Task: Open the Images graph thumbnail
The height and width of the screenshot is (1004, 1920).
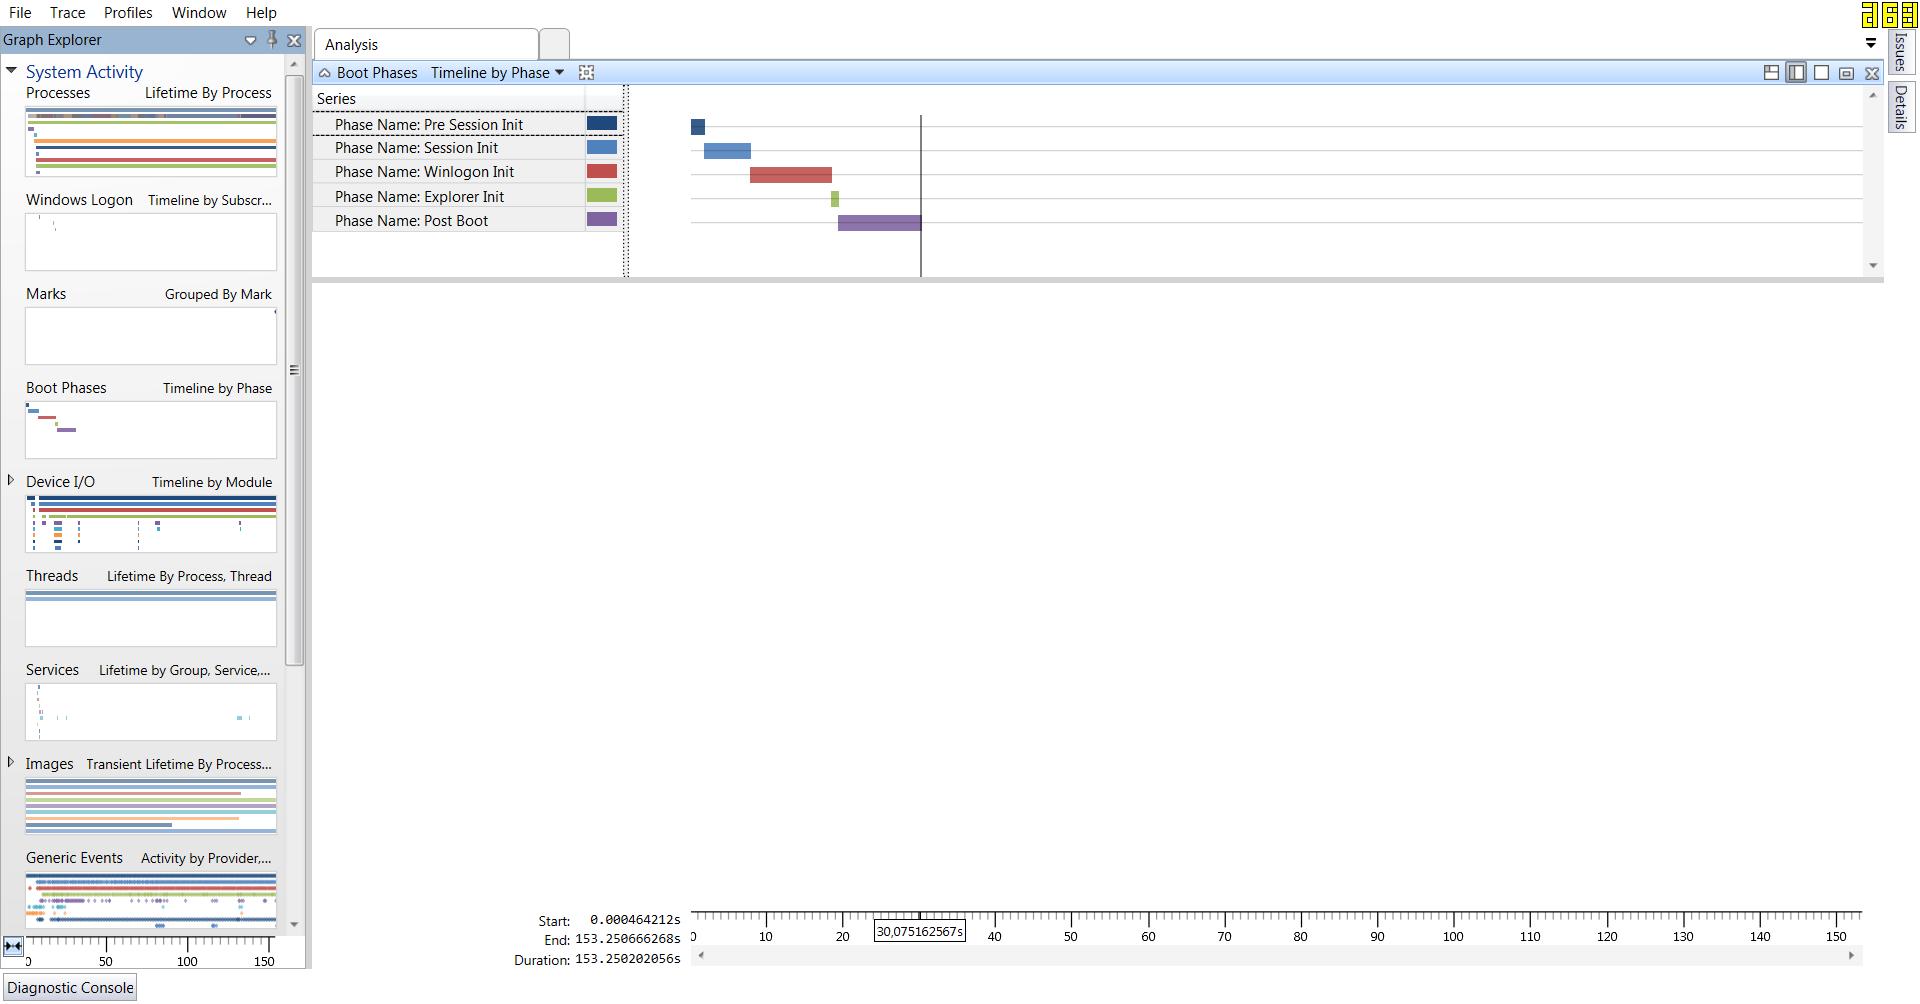Action: click(x=151, y=806)
